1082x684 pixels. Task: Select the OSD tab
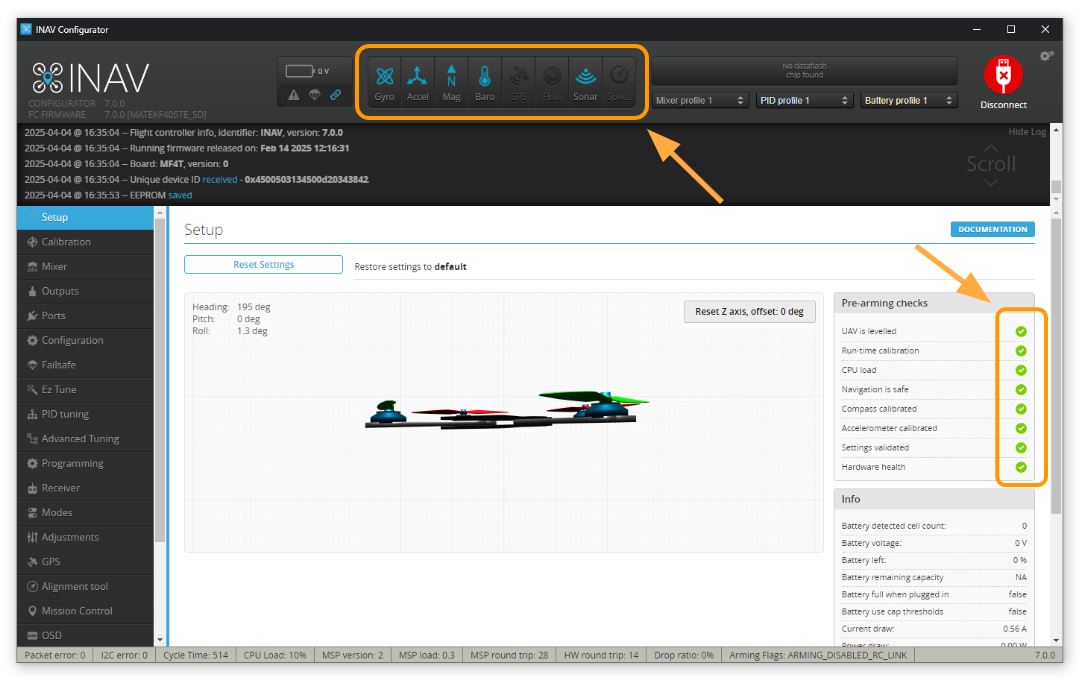[86, 636]
